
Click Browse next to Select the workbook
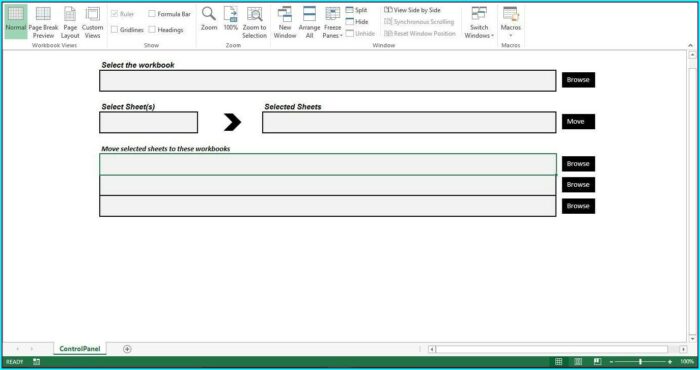point(578,80)
